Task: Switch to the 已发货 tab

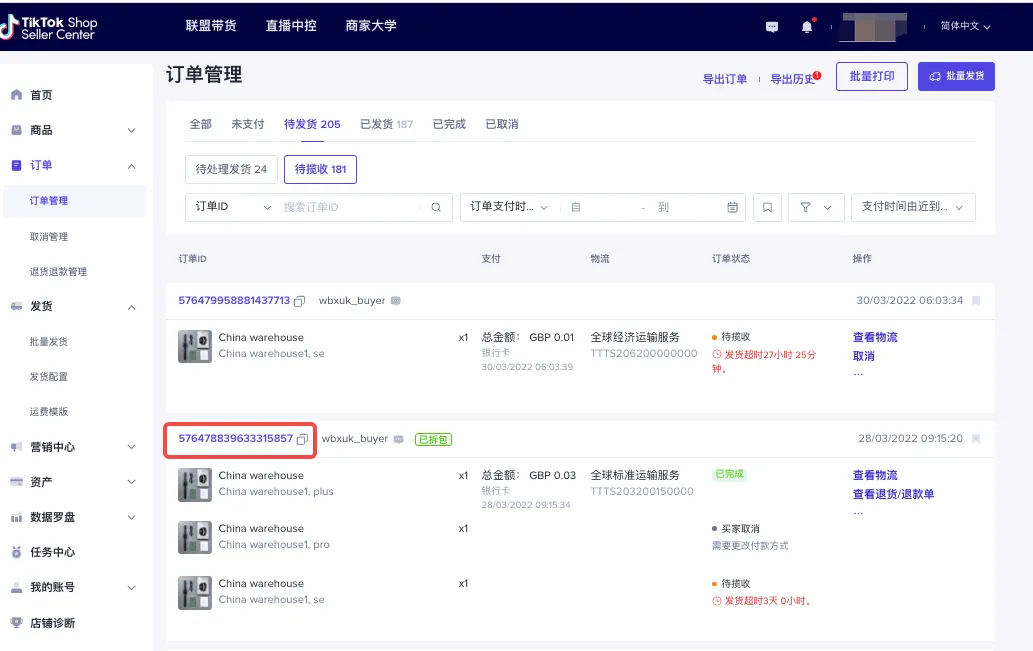Action: tap(386, 123)
